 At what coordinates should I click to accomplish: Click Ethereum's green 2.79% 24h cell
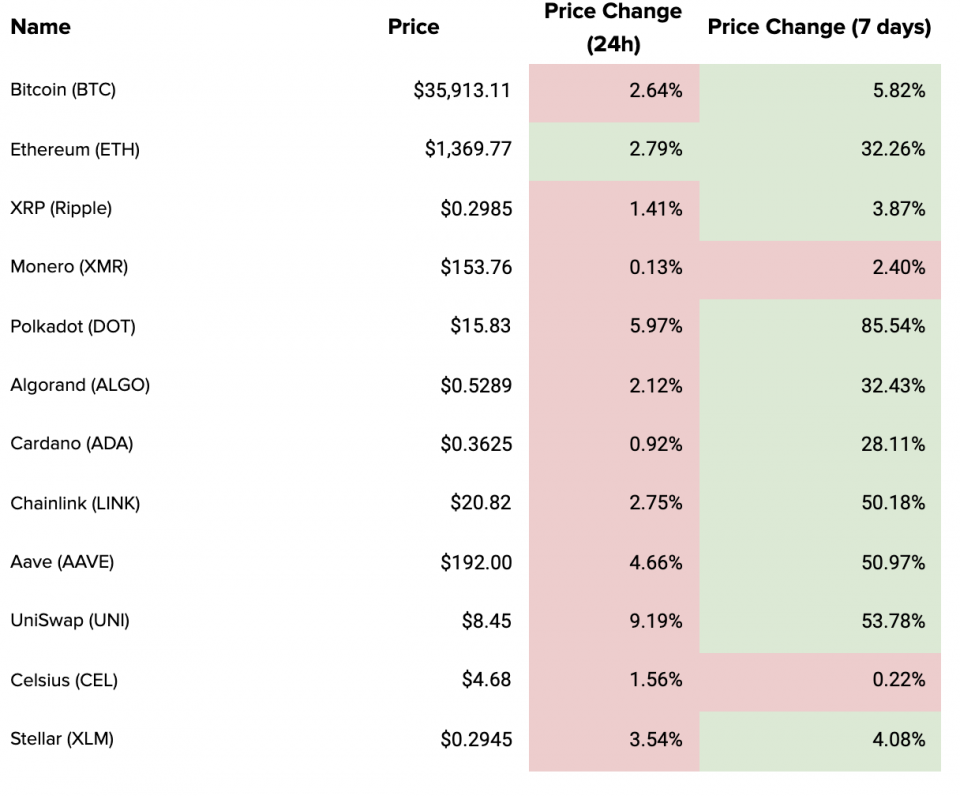[x=655, y=150]
